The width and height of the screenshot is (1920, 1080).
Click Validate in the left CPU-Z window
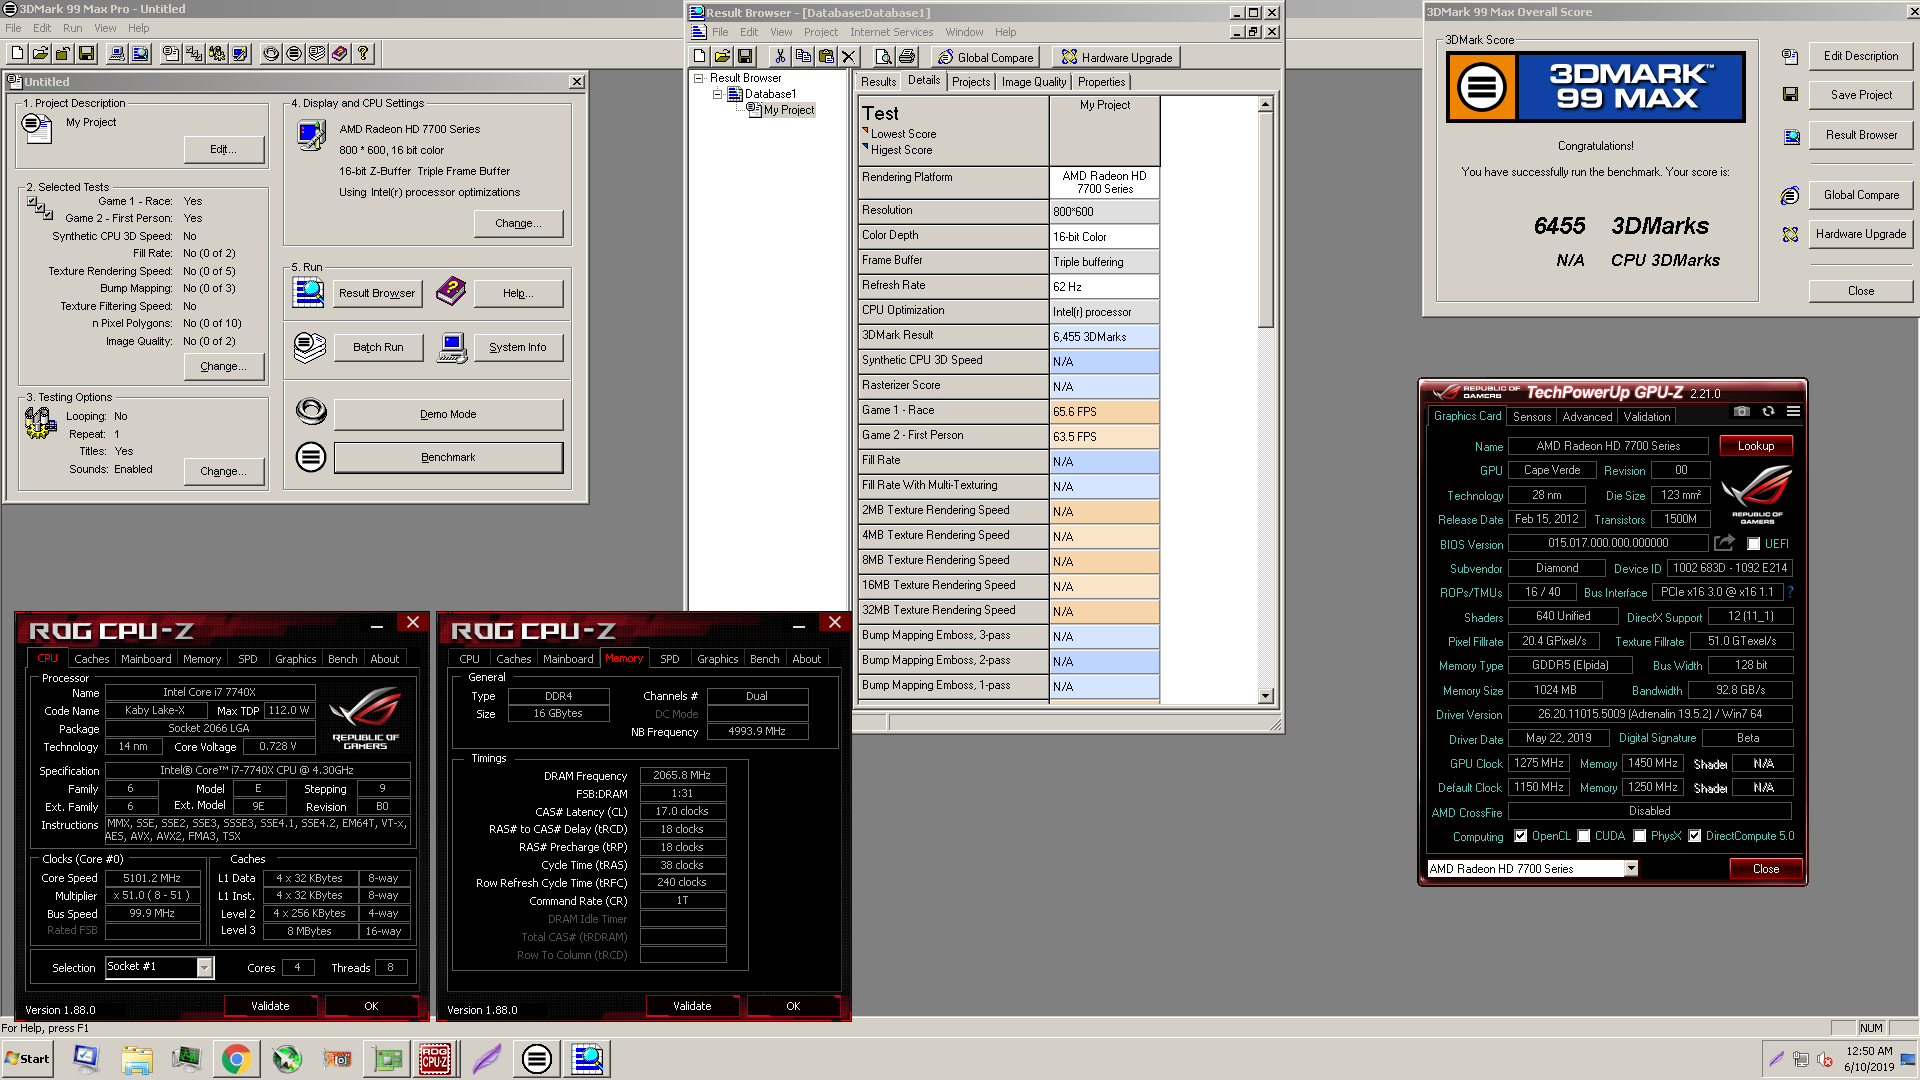tap(270, 1006)
